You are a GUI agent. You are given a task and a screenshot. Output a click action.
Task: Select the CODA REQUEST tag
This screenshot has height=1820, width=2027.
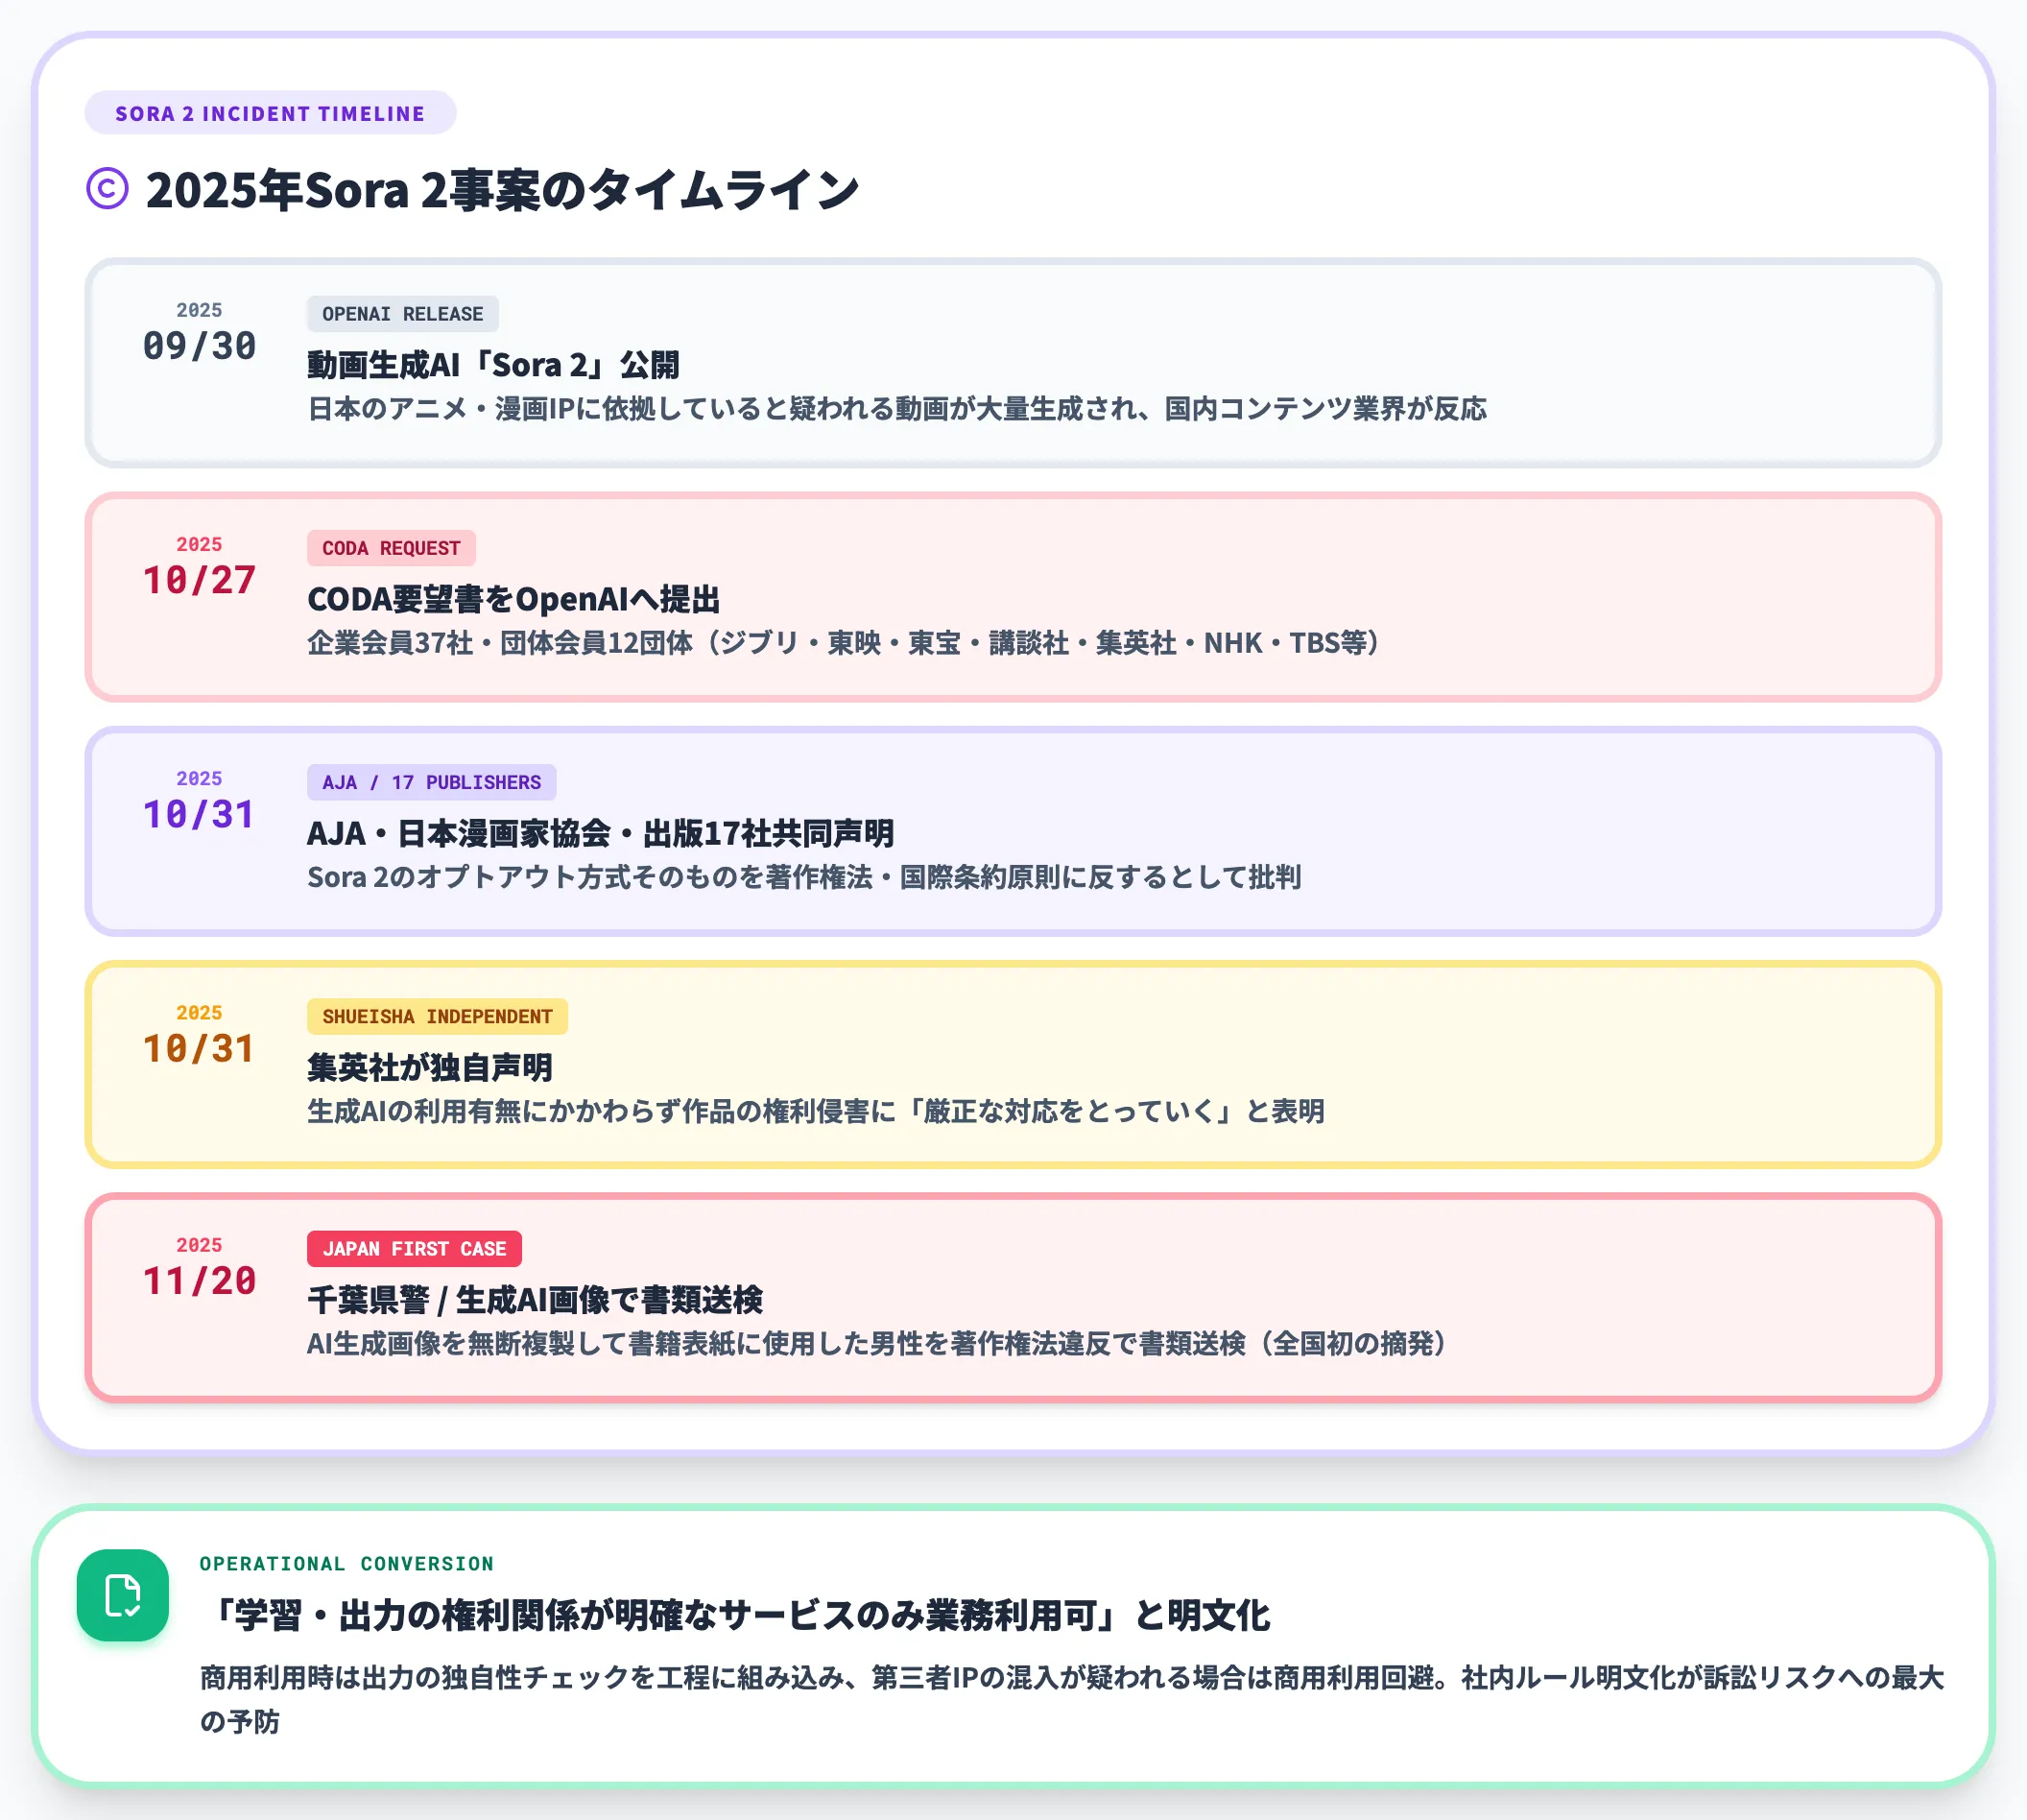[x=391, y=548]
